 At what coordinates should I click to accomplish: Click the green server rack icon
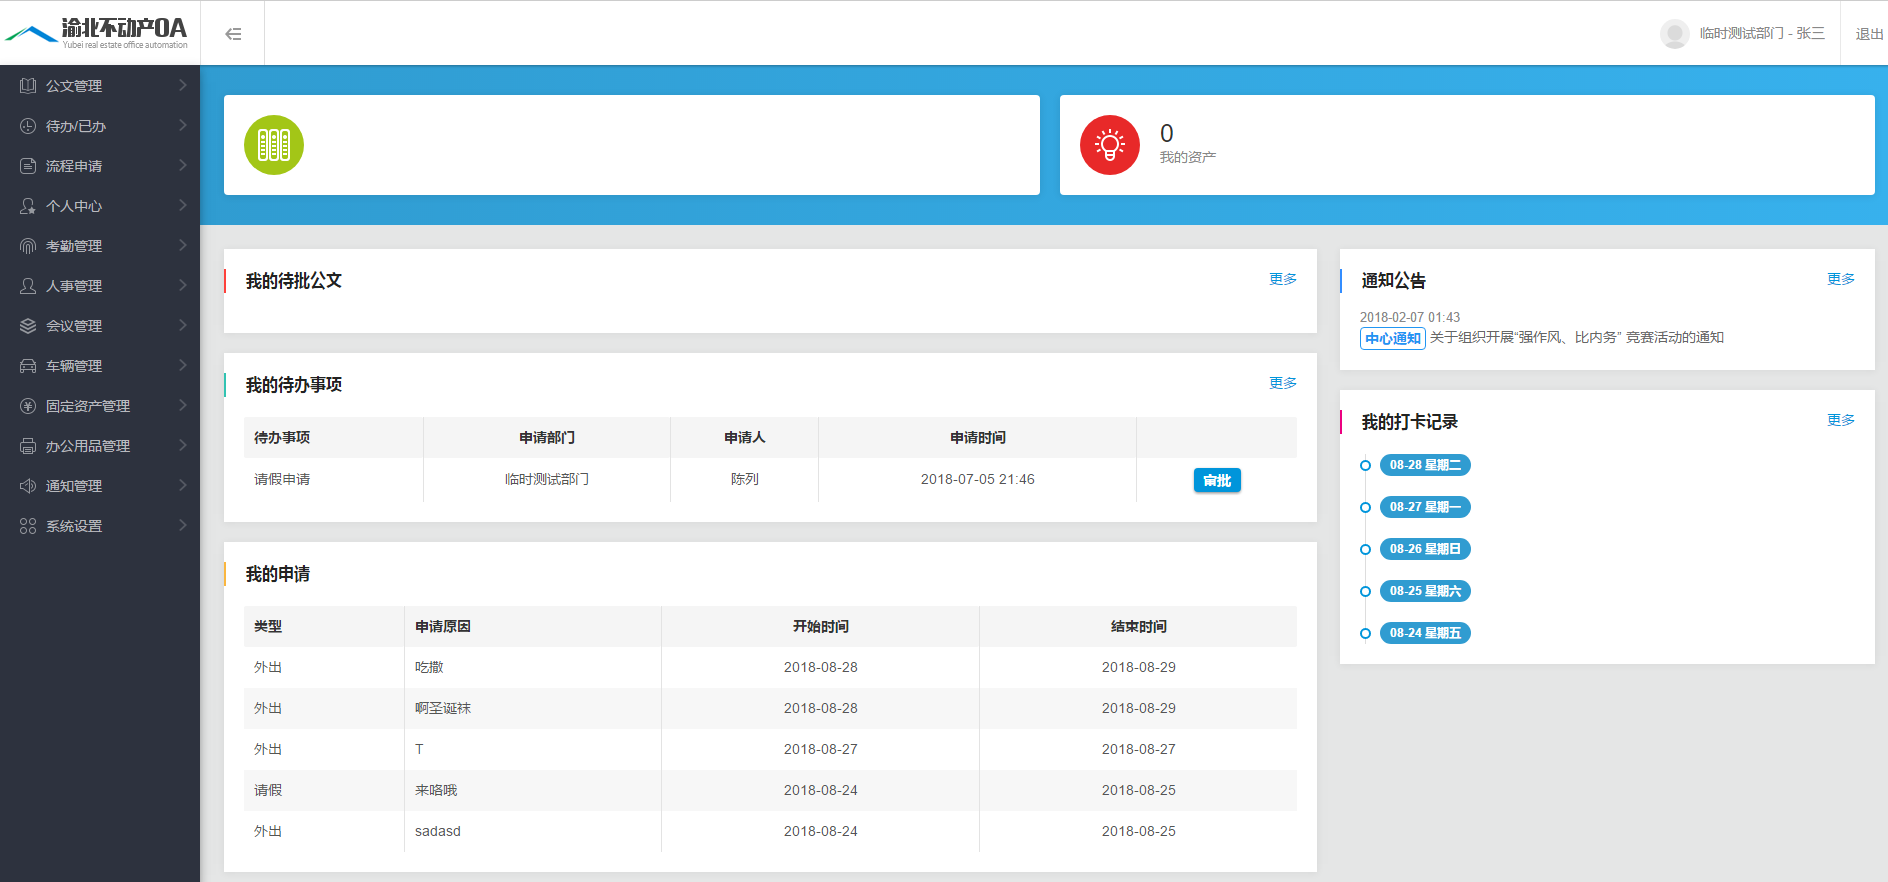(274, 145)
